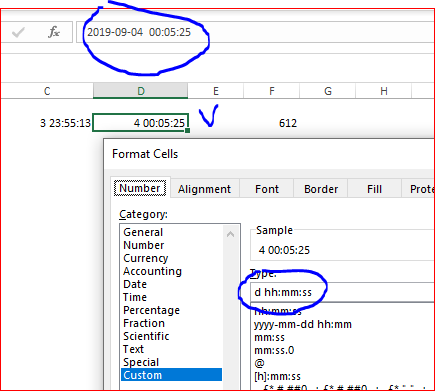
Task: Select column C header
Action: 47,91
